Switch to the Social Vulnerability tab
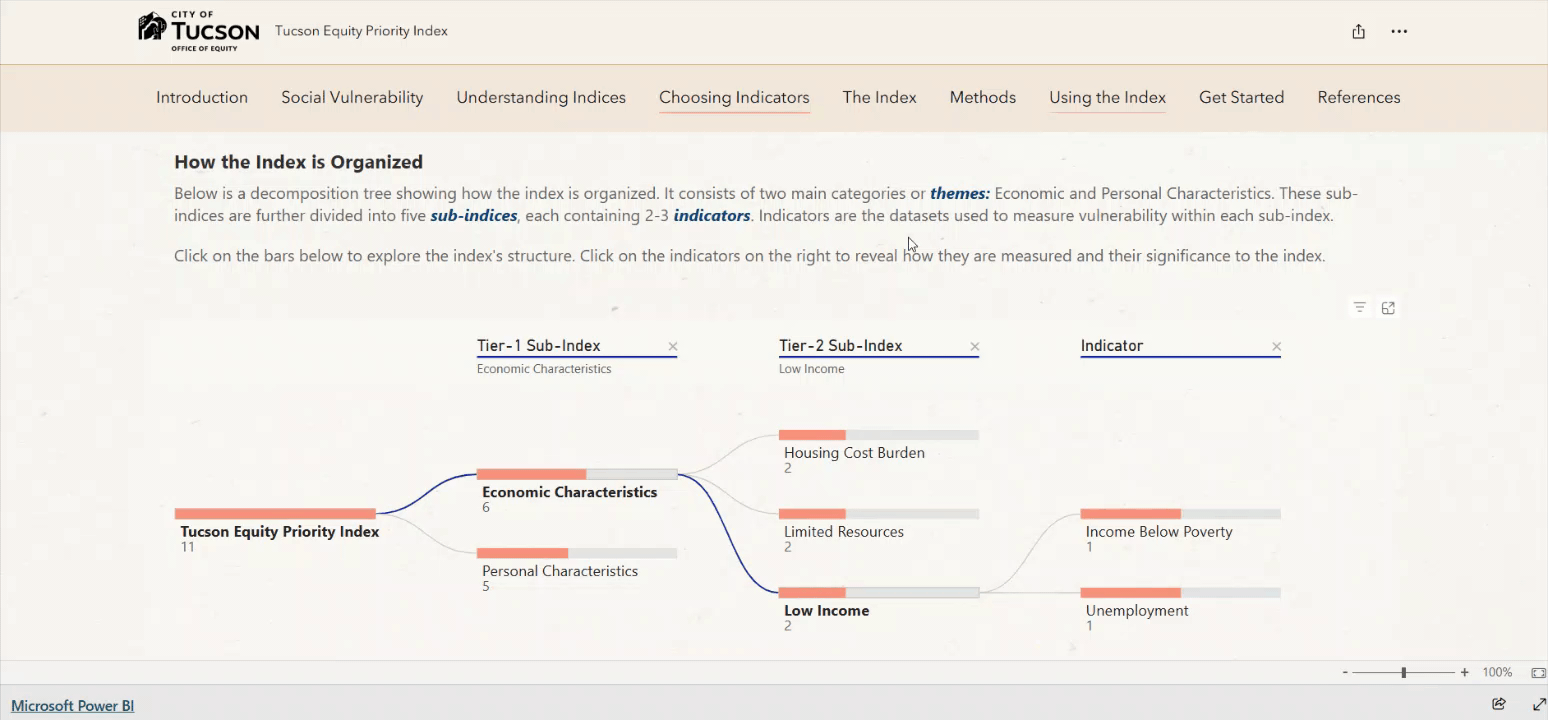The image size is (1548, 720). pos(352,97)
